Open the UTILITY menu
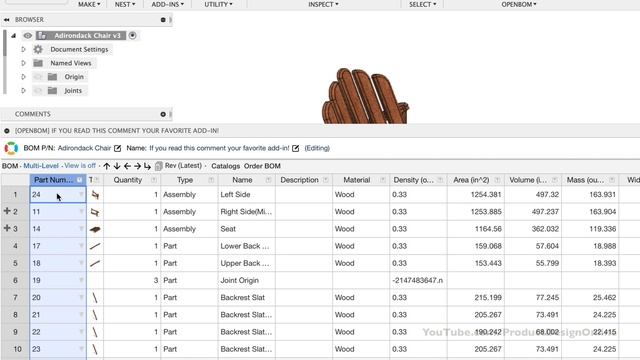 point(218,4)
